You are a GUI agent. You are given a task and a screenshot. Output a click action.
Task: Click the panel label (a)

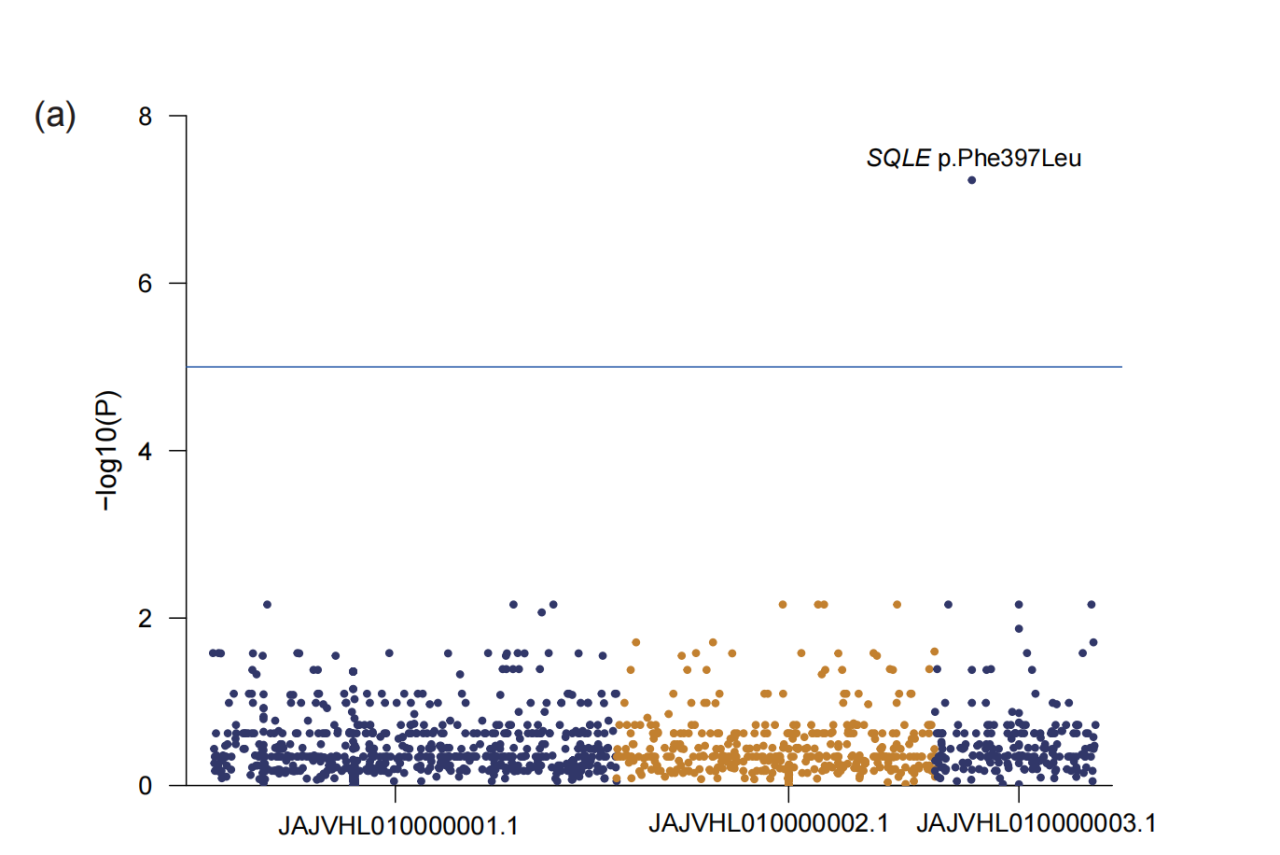(55, 116)
